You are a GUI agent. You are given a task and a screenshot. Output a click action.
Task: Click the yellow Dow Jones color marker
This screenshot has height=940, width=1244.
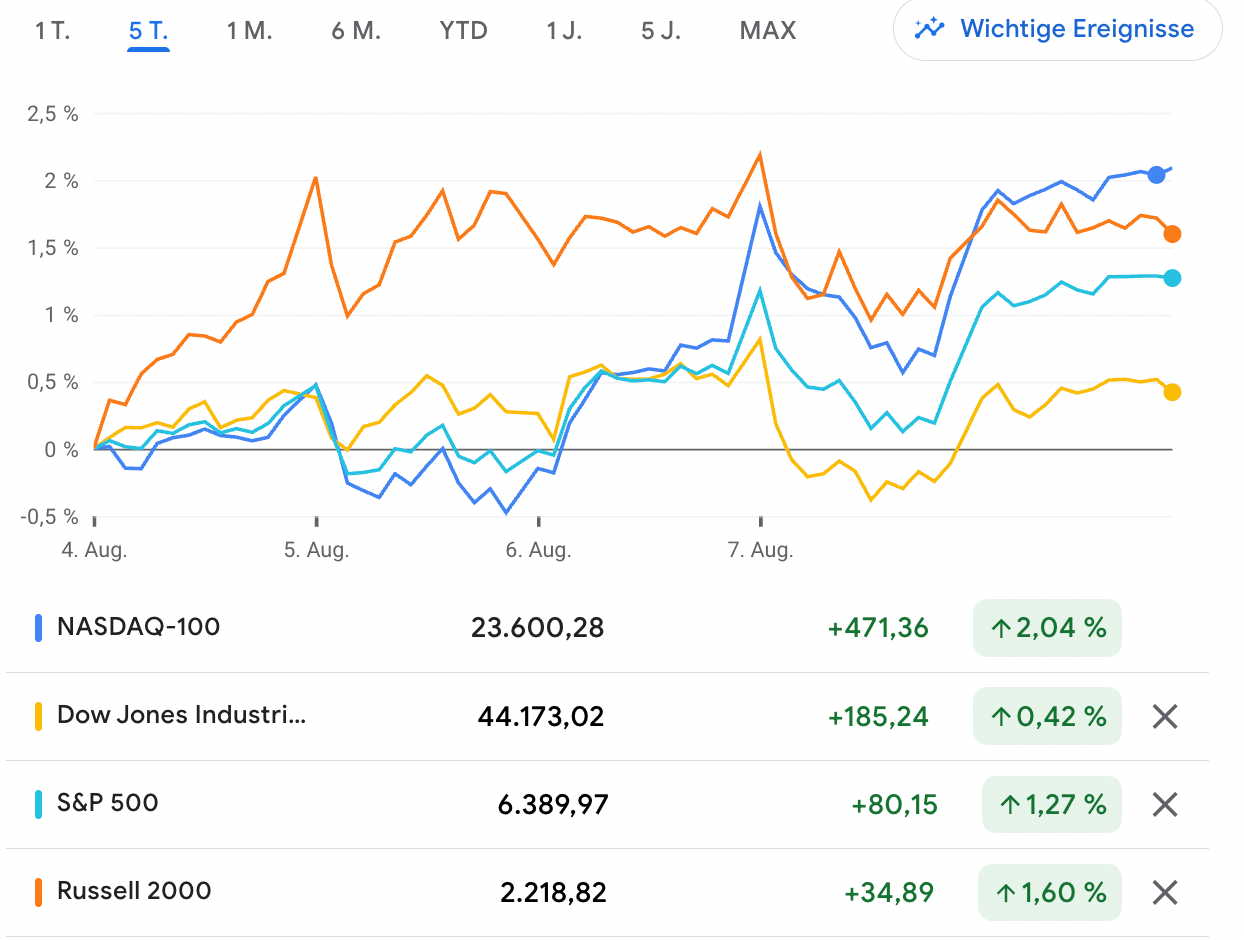[39, 716]
